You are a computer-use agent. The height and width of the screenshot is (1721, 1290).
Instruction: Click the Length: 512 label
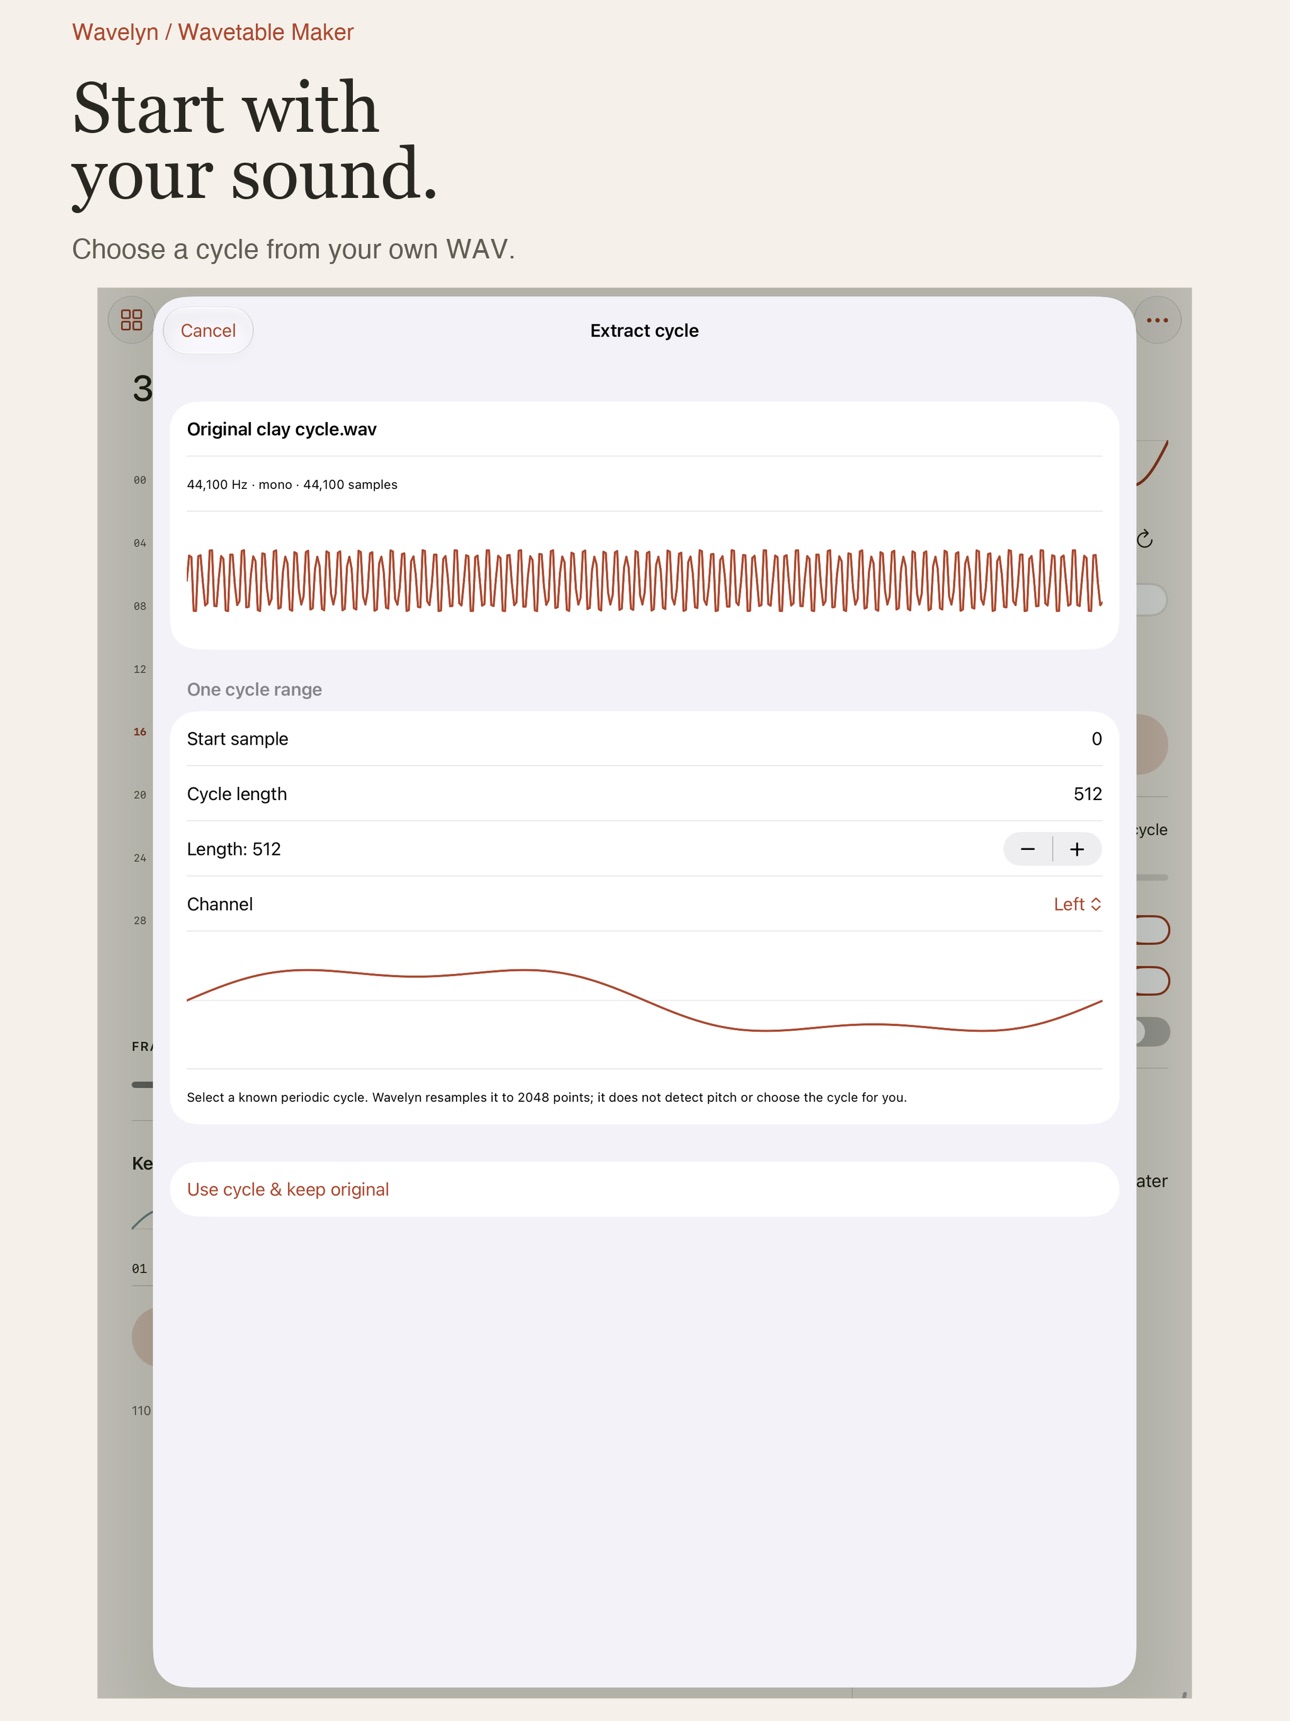tap(234, 849)
